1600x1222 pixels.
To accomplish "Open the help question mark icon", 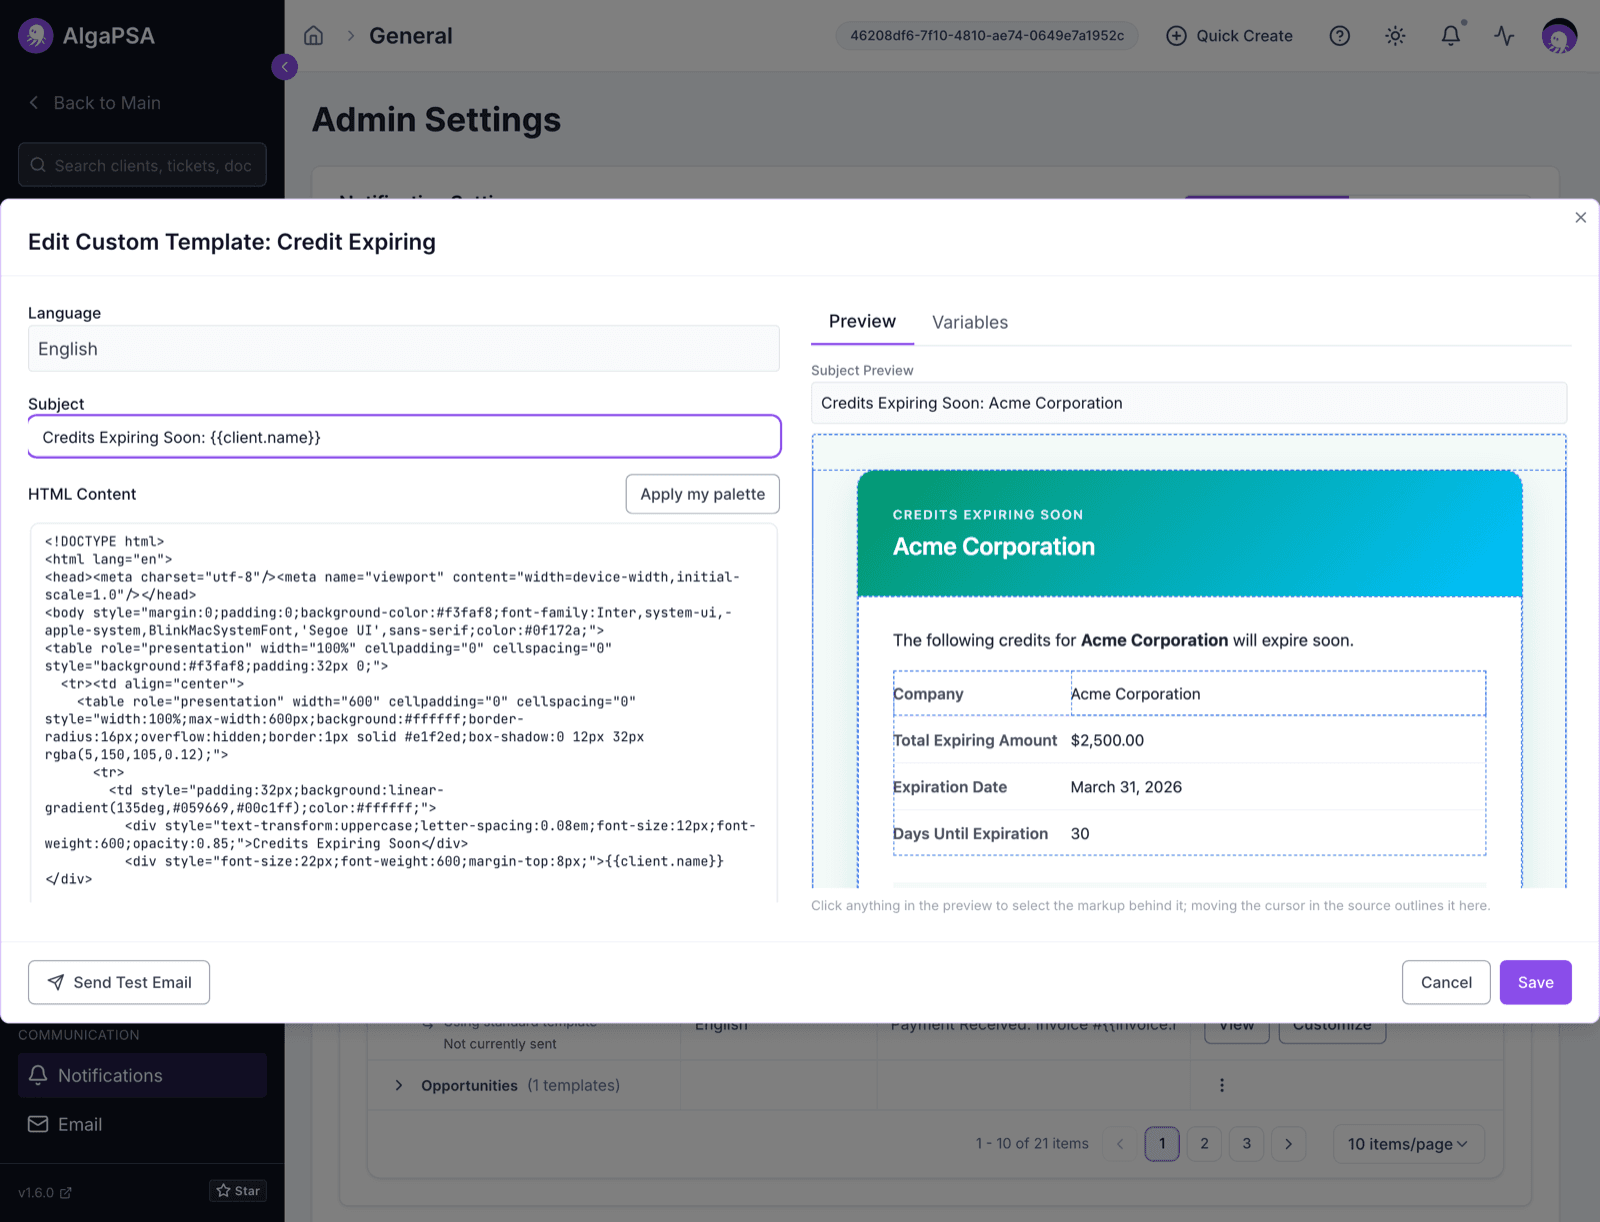I will (1340, 36).
